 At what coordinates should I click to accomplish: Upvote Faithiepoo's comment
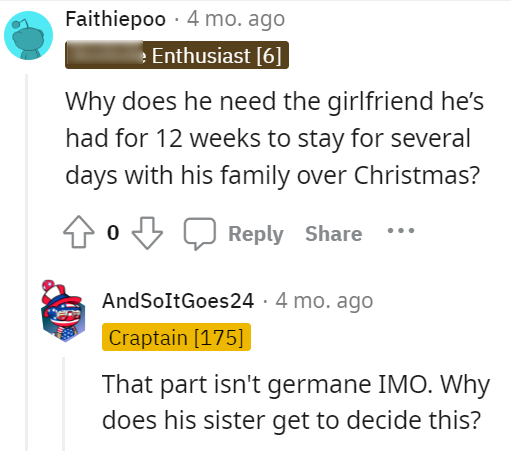tap(79, 232)
